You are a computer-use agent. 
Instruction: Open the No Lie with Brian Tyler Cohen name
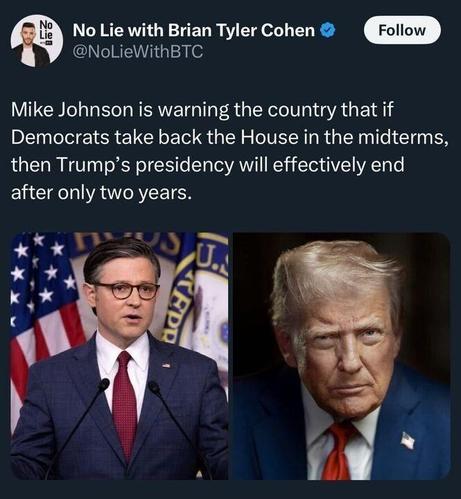(x=194, y=30)
